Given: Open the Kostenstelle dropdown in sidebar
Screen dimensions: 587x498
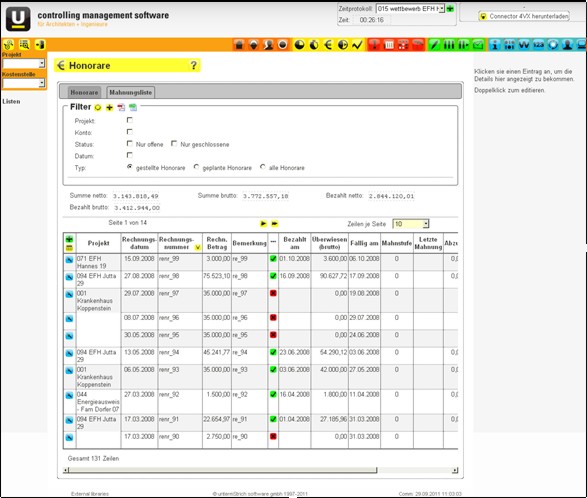Looking at the screenshot, I should coord(42,83).
